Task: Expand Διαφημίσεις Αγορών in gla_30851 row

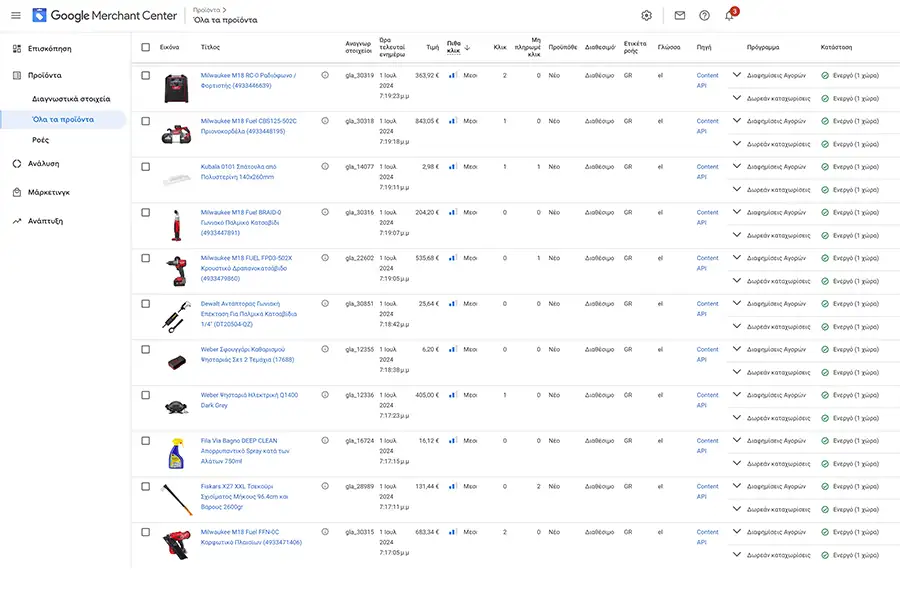Action: click(737, 303)
